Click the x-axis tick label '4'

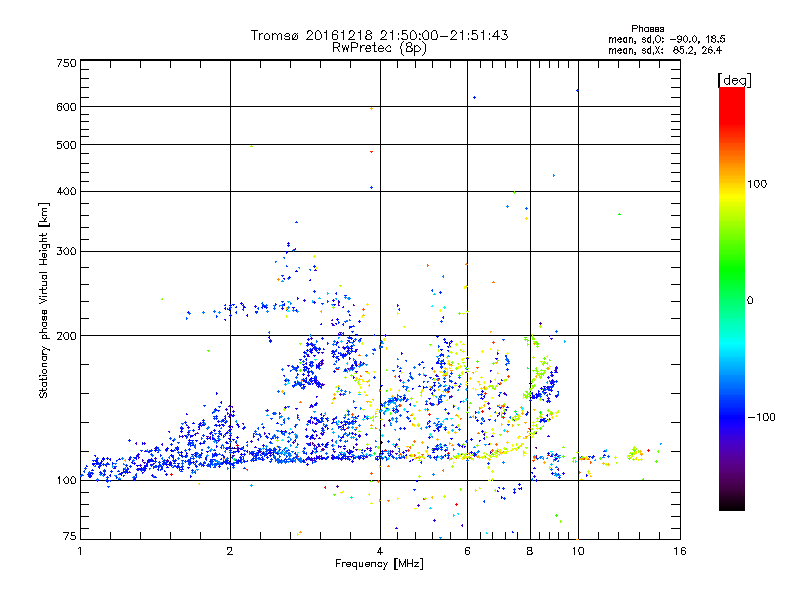[380, 551]
